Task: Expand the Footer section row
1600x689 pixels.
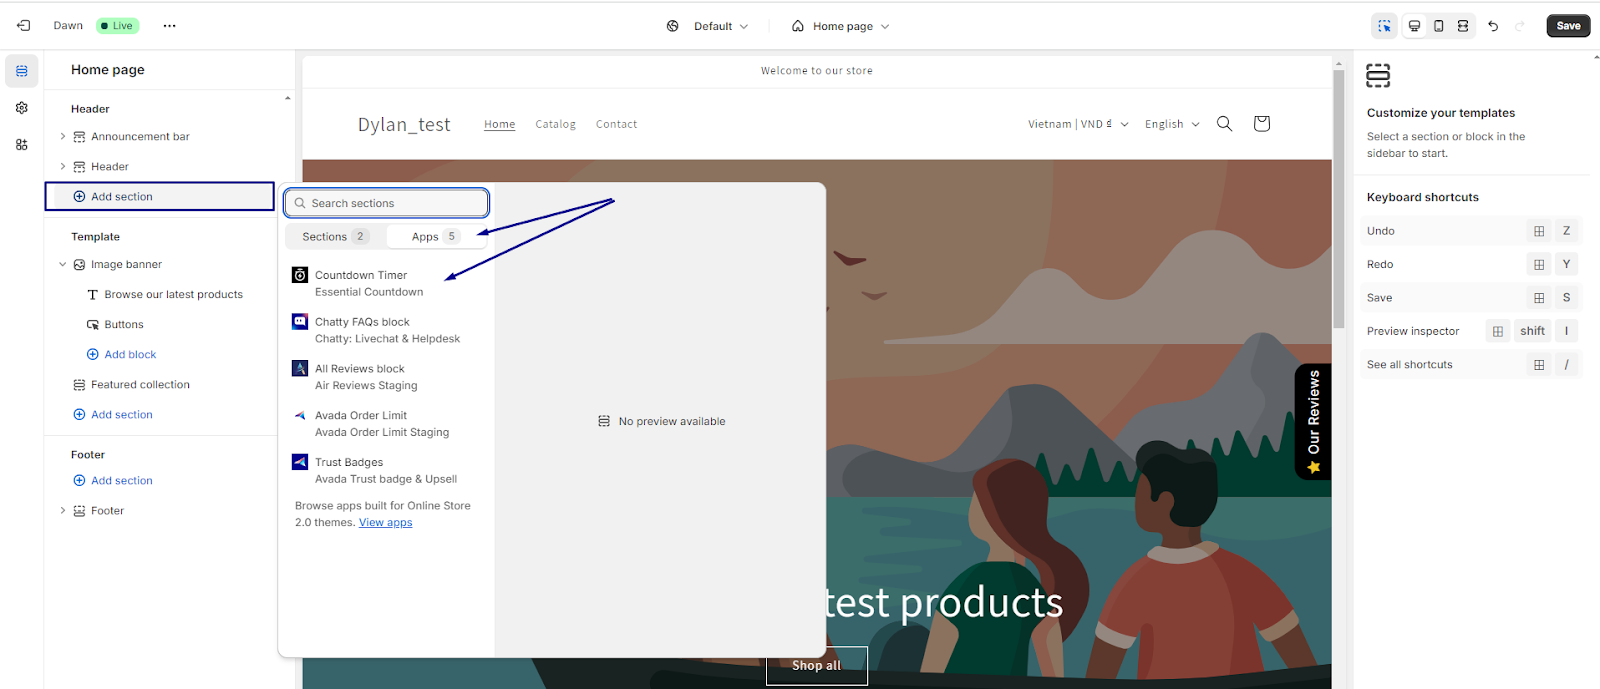Action: coord(63,511)
